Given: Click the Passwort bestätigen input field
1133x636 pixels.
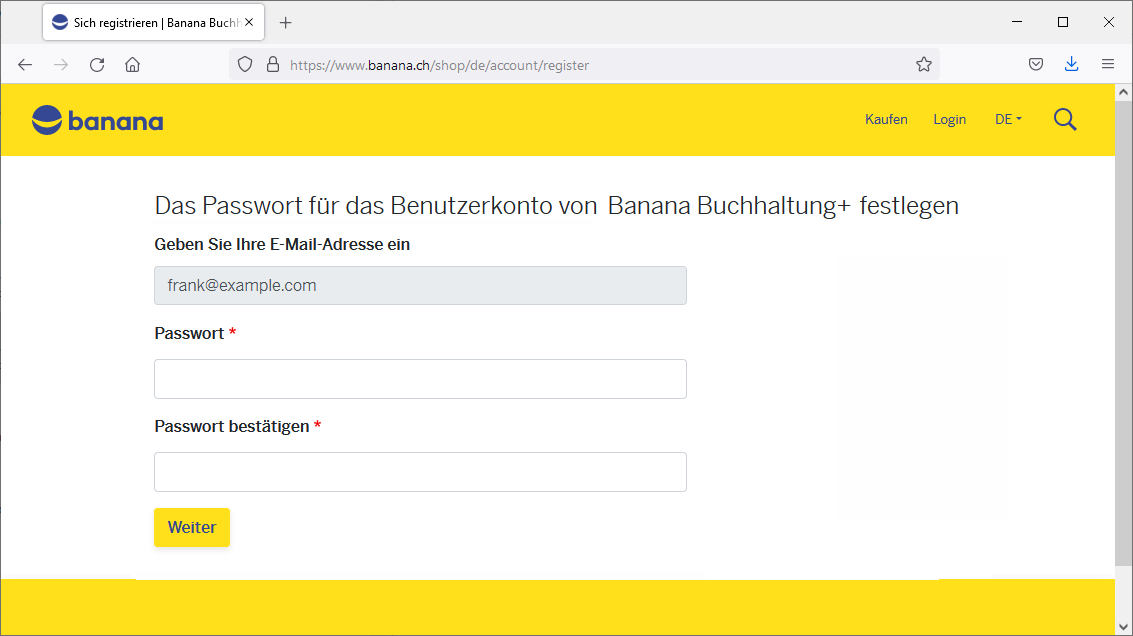Looking at the screenshot, I should tap(420, 471).
